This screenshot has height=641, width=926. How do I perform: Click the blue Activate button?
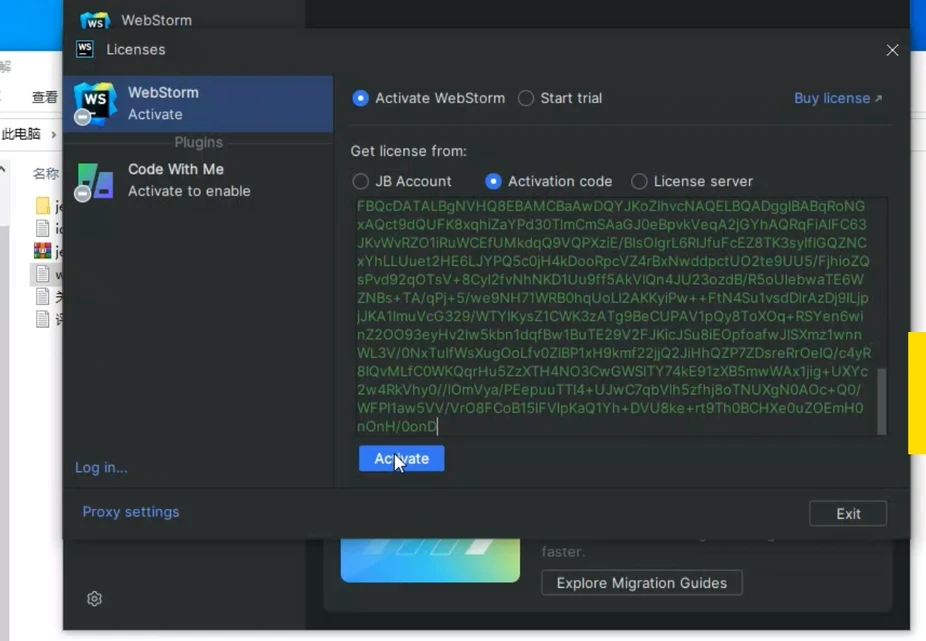point(402,458)
